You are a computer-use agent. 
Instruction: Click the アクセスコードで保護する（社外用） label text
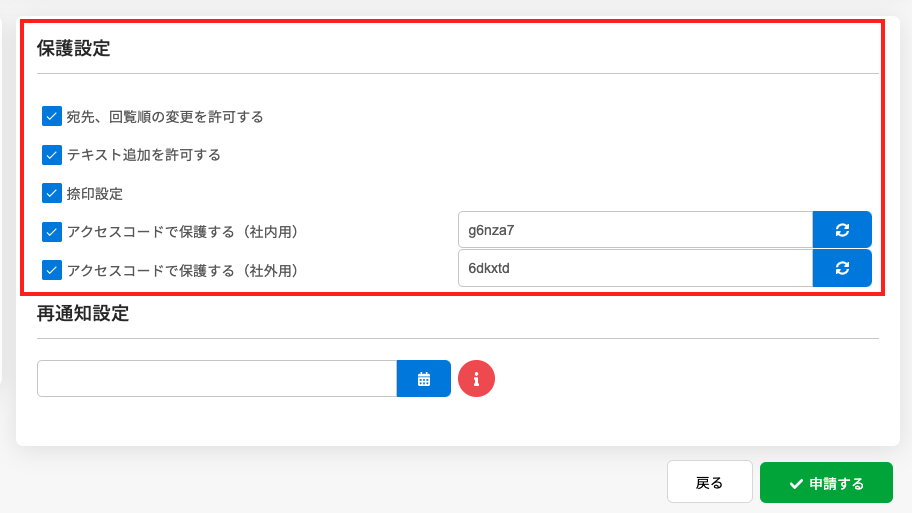pyautogui.click(x=182, y=270)
